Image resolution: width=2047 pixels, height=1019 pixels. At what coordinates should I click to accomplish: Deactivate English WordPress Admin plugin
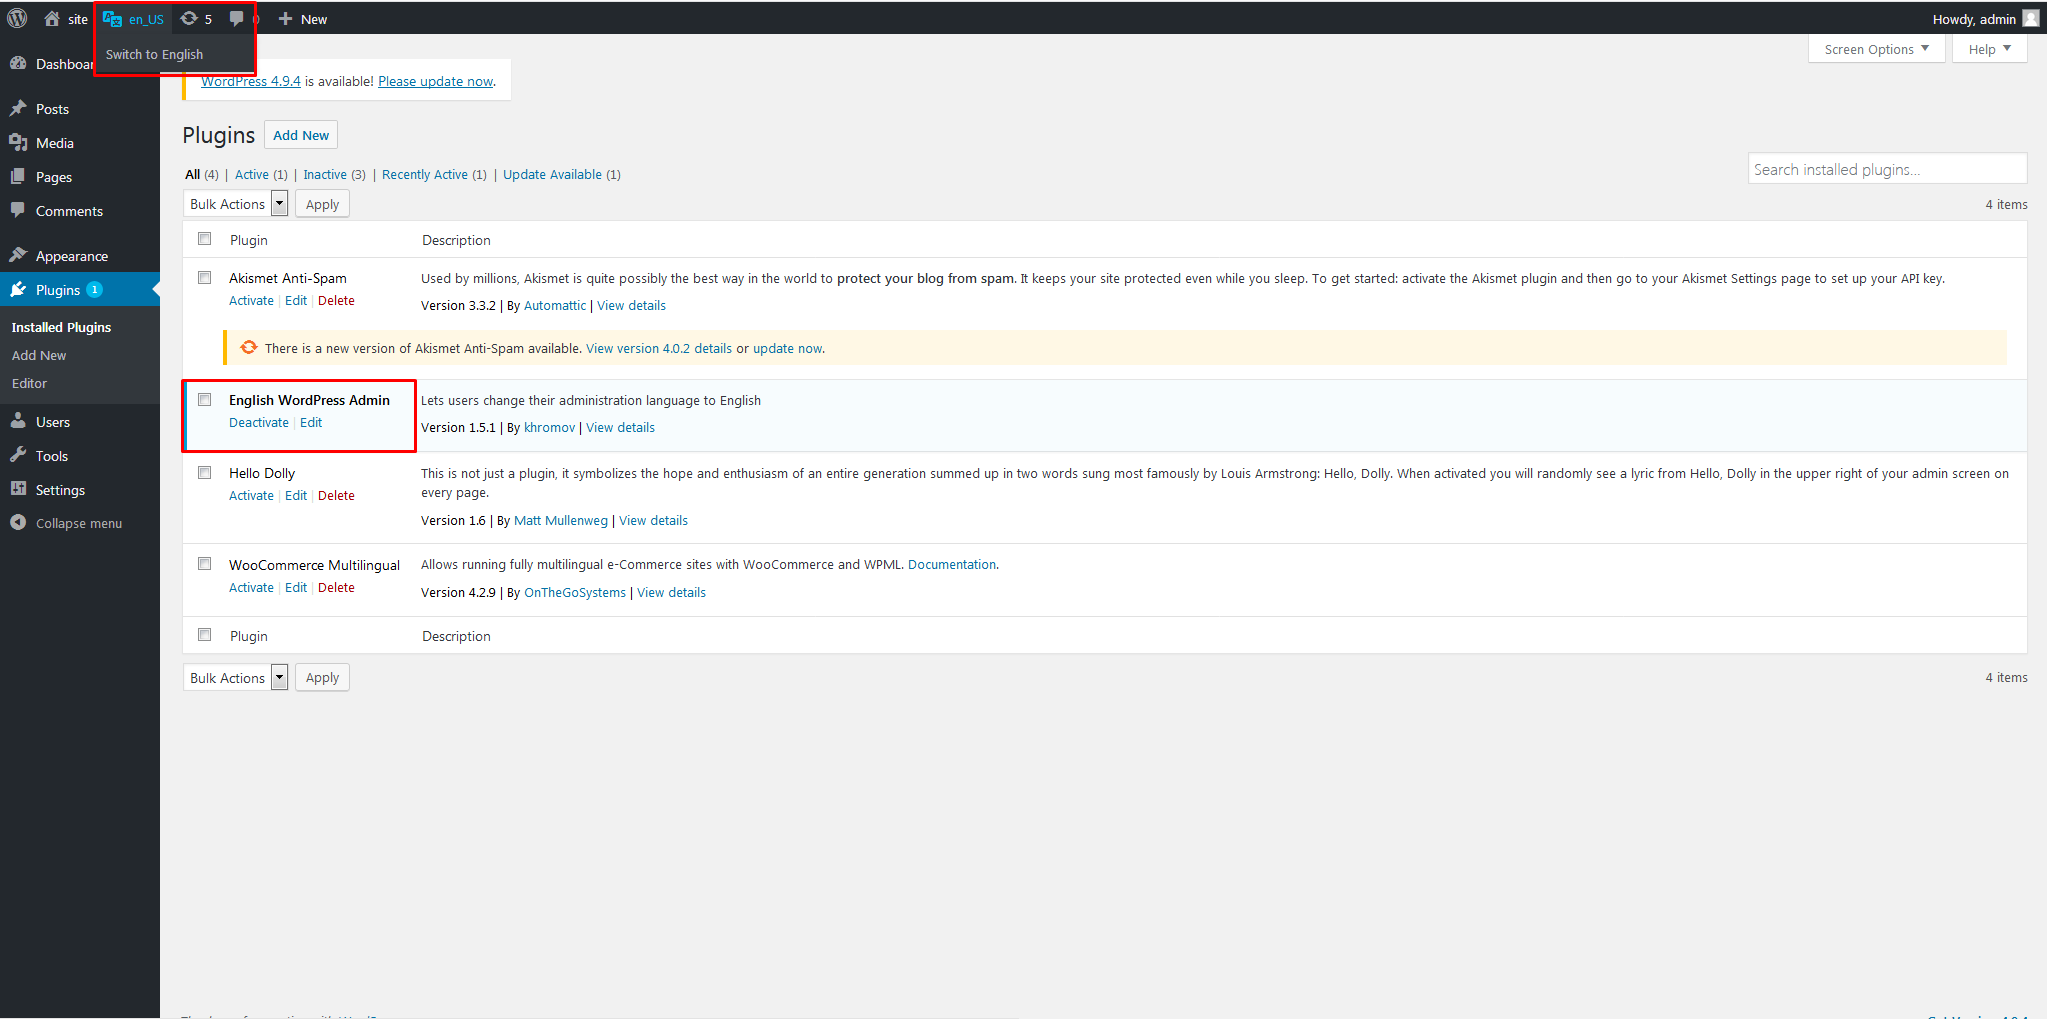point(259,422)
